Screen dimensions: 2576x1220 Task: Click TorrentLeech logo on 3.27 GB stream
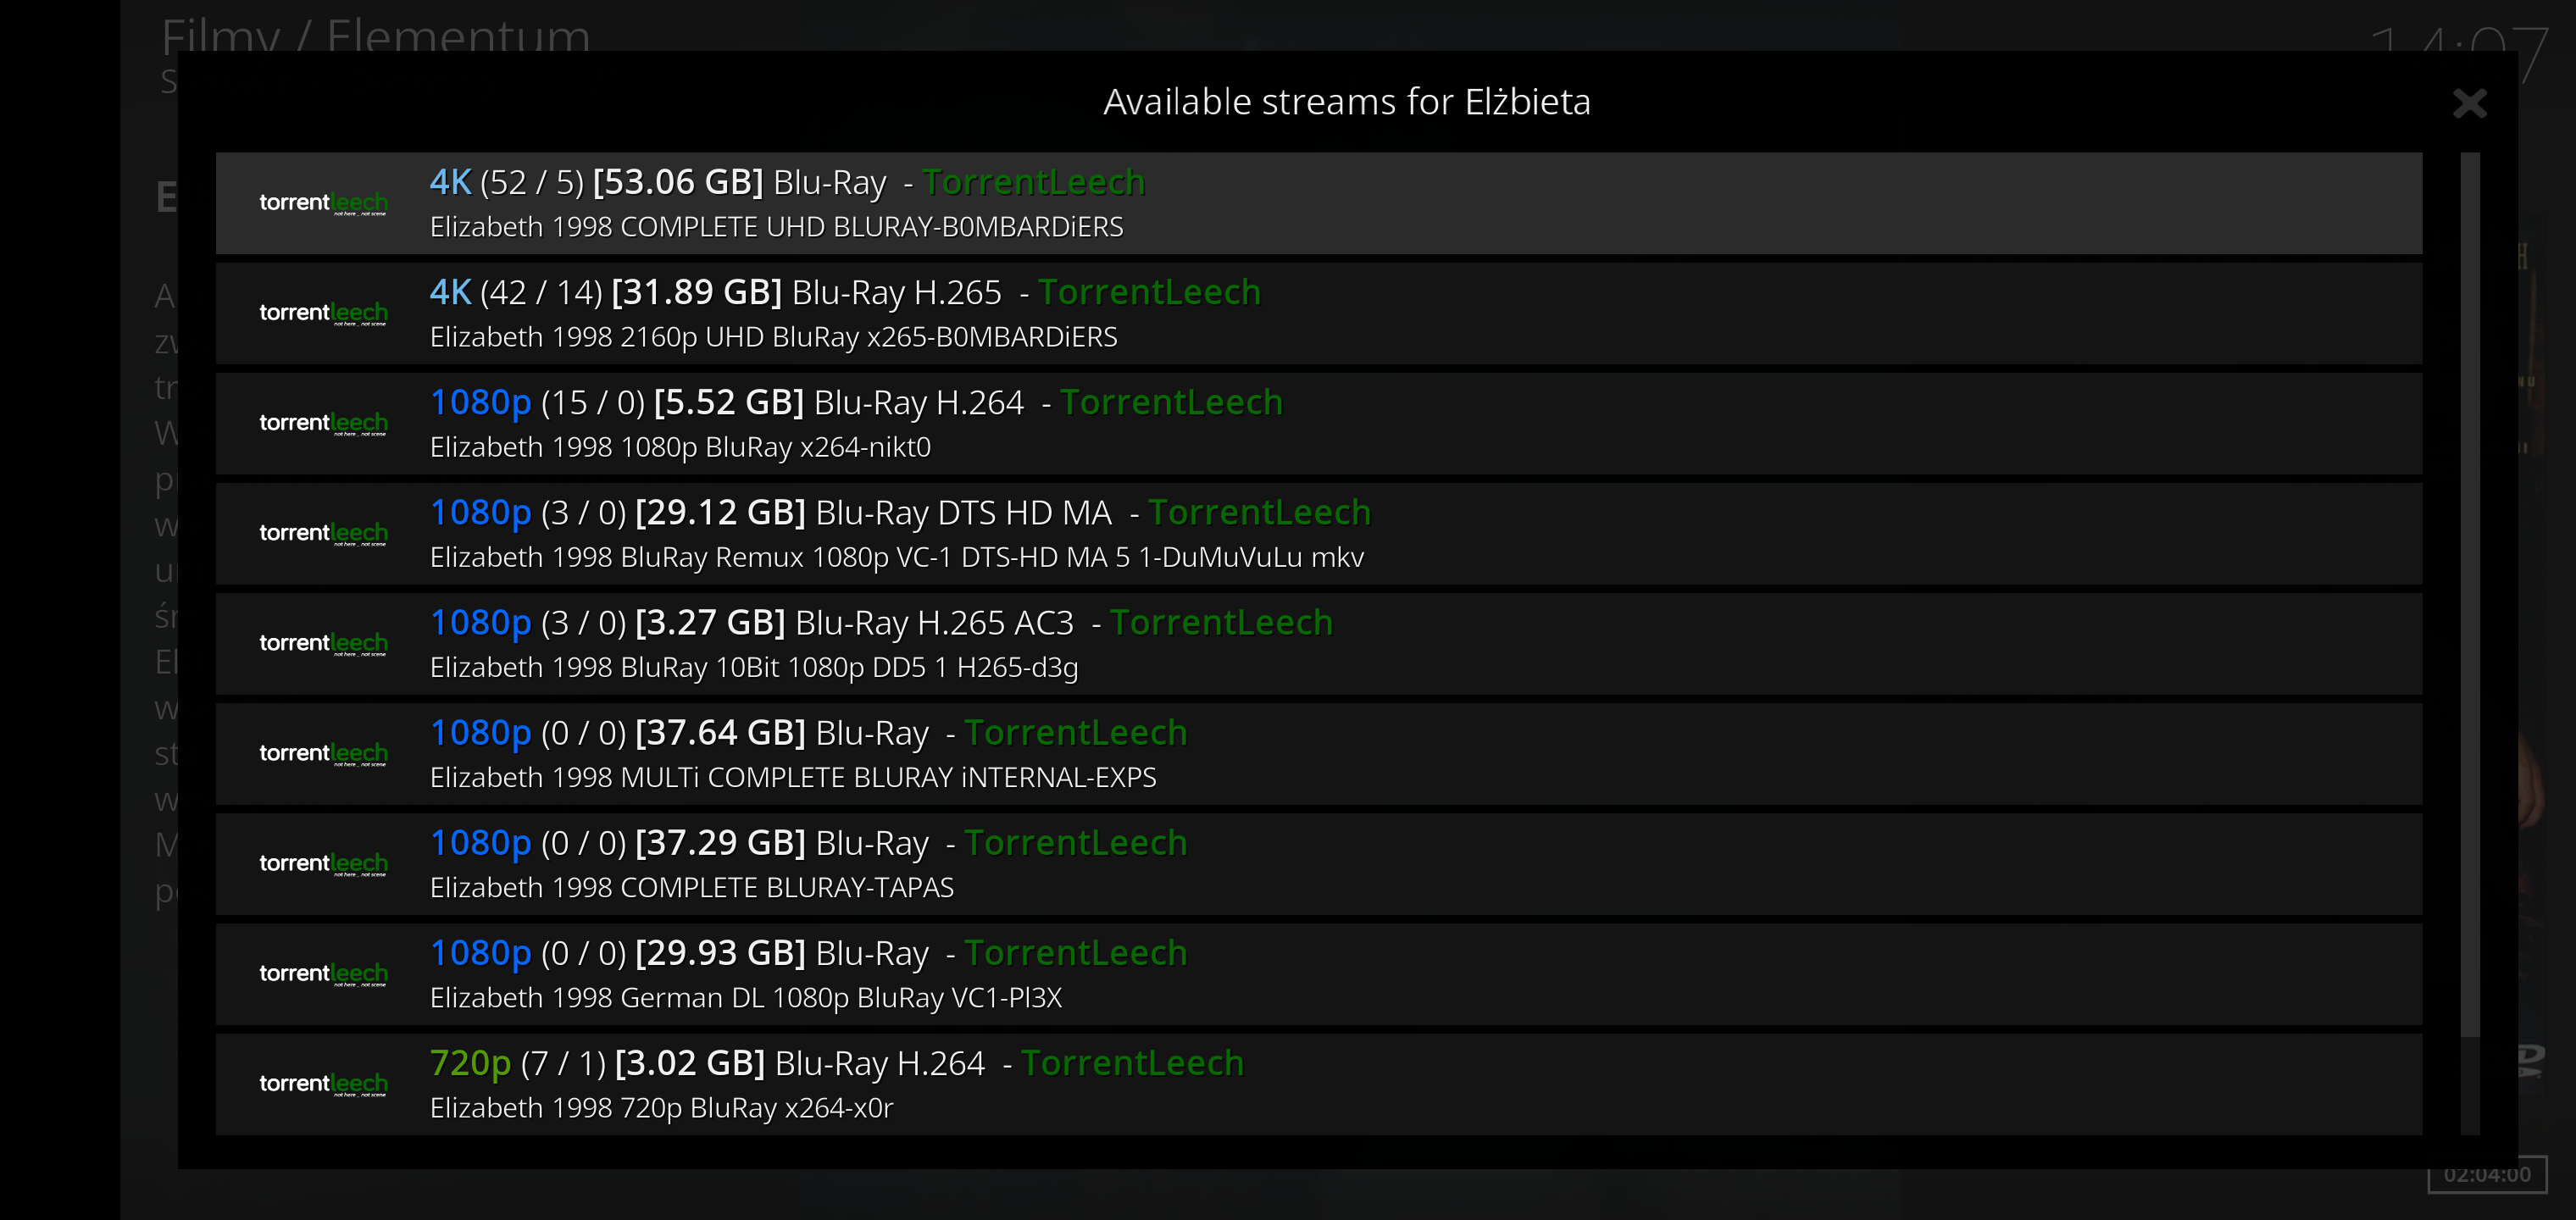[323, 643]
